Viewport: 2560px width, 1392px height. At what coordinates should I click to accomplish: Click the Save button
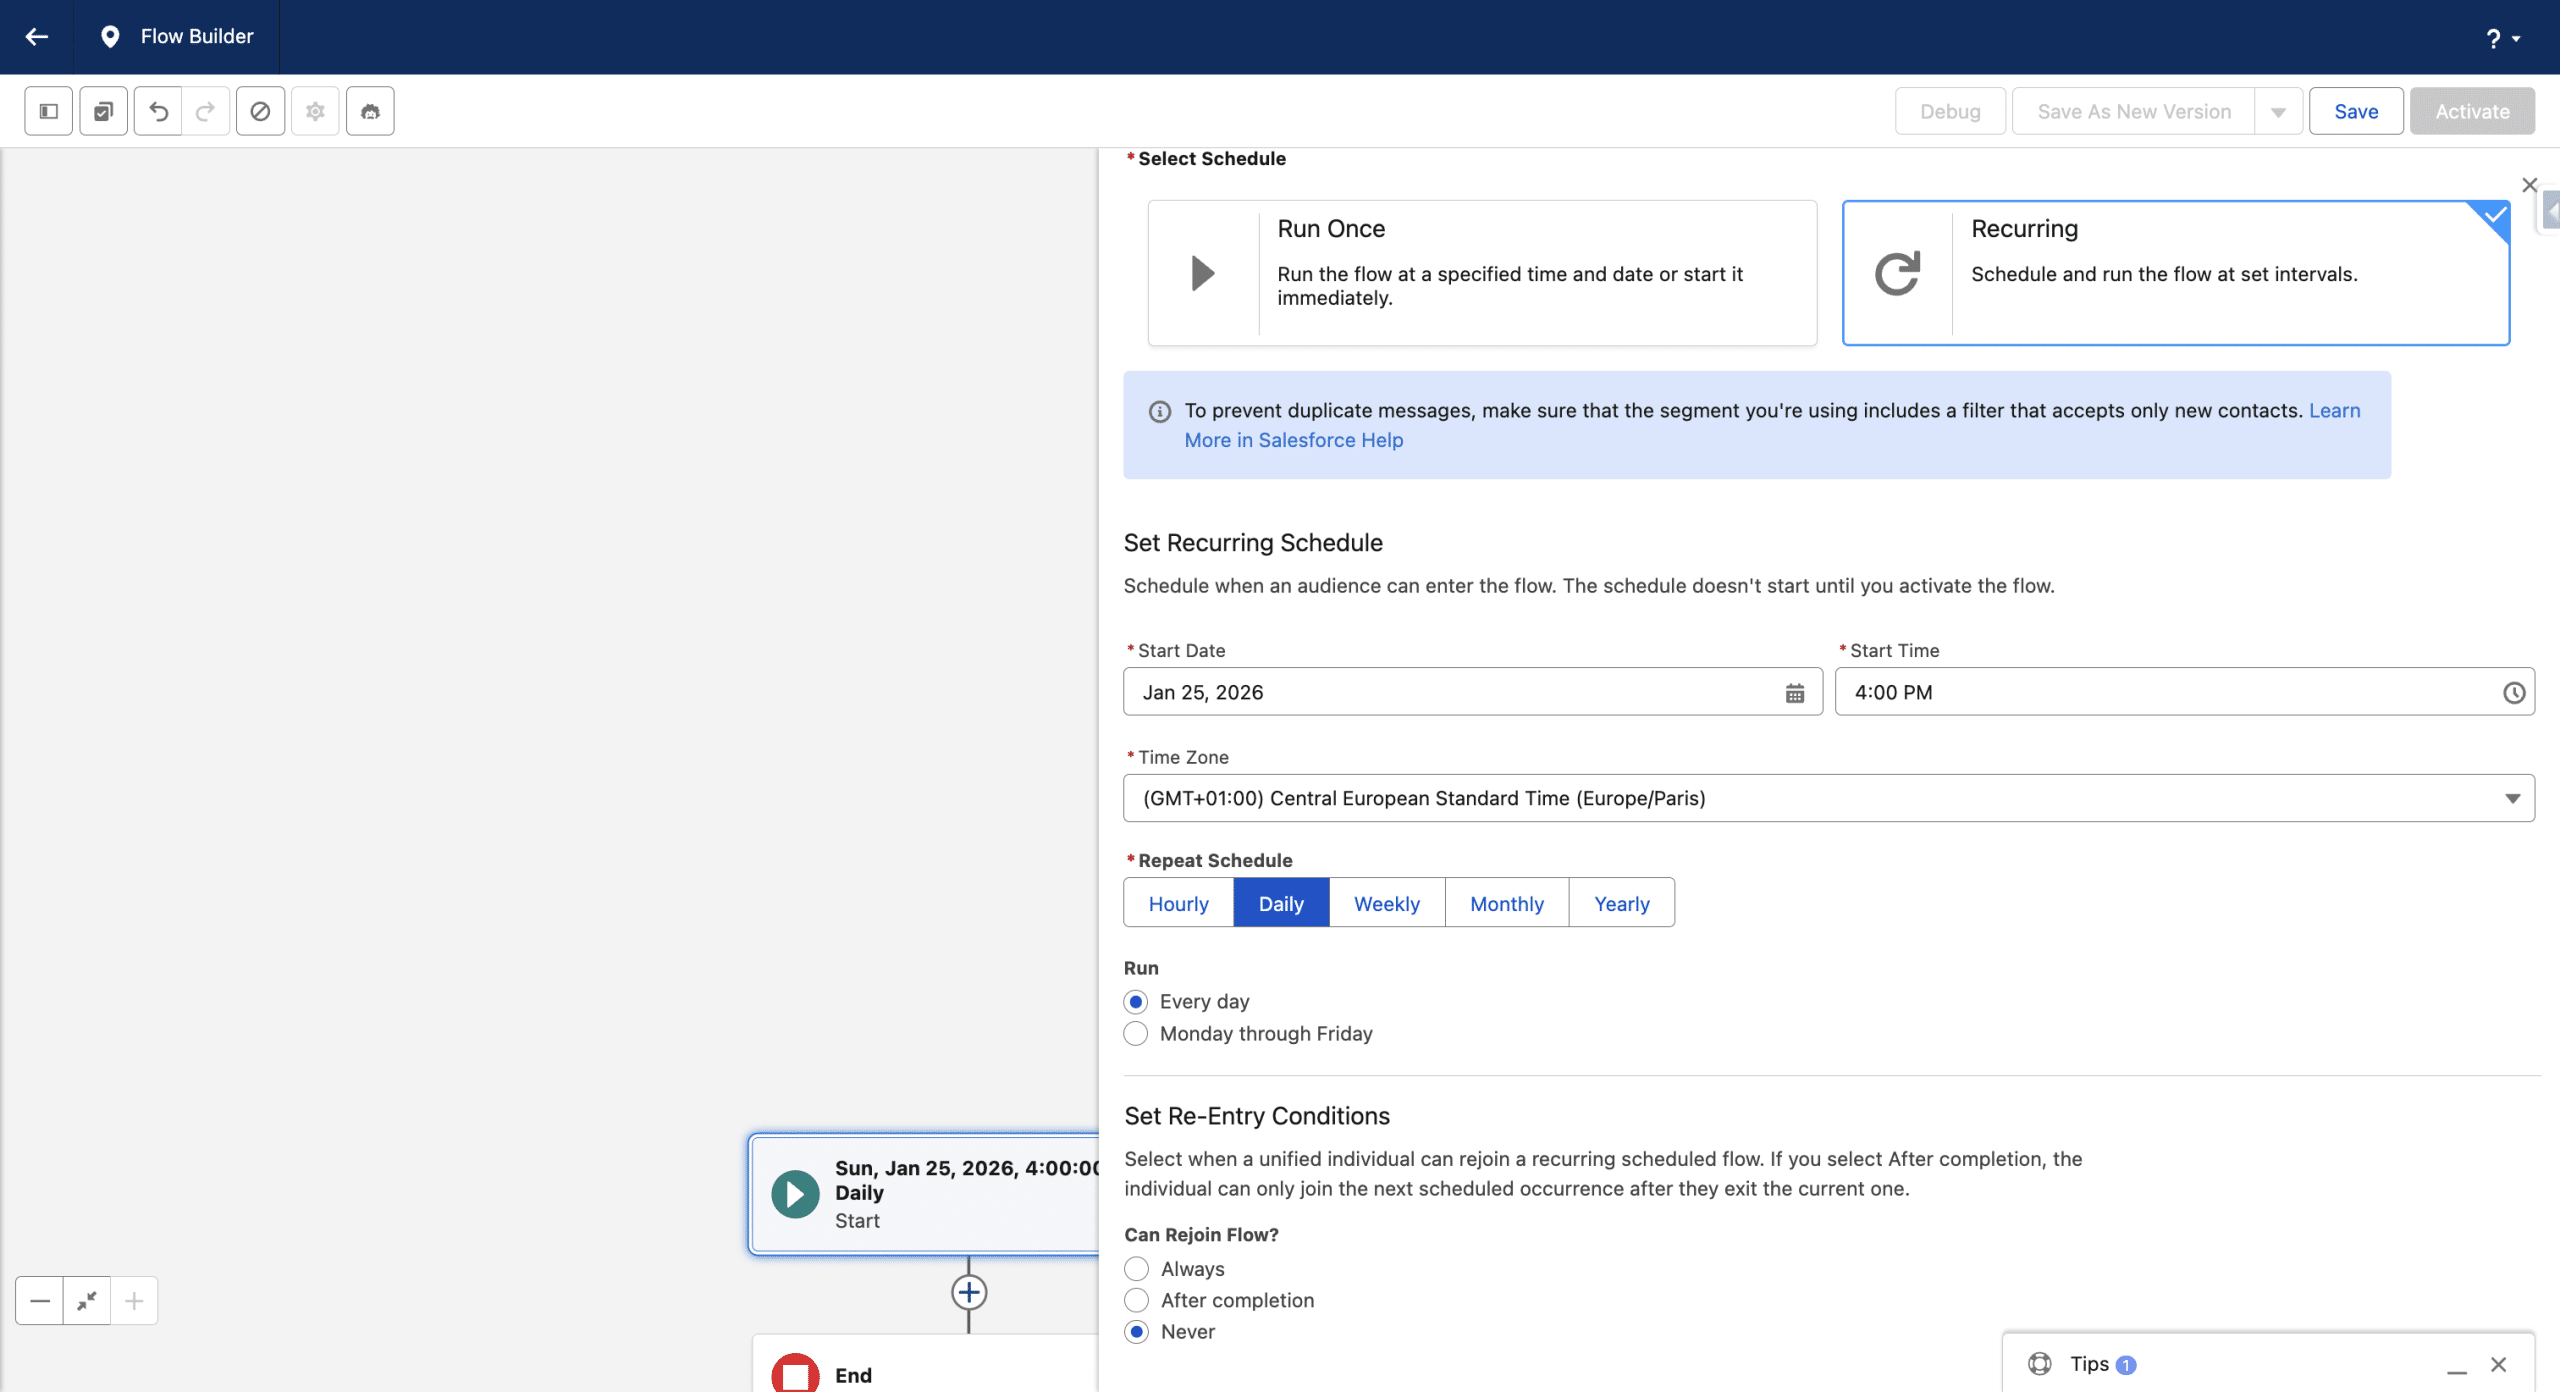pyautogui.click(x=2355, y=112)
